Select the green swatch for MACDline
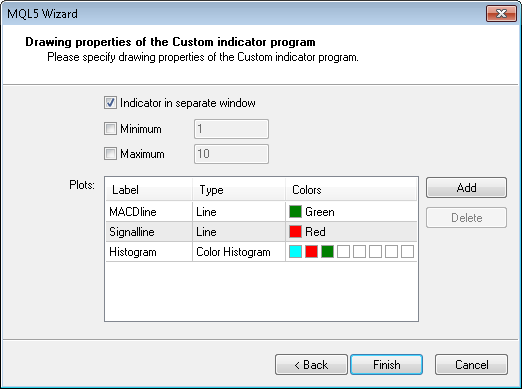Viewport: 522px width, 389px height. 295,212
